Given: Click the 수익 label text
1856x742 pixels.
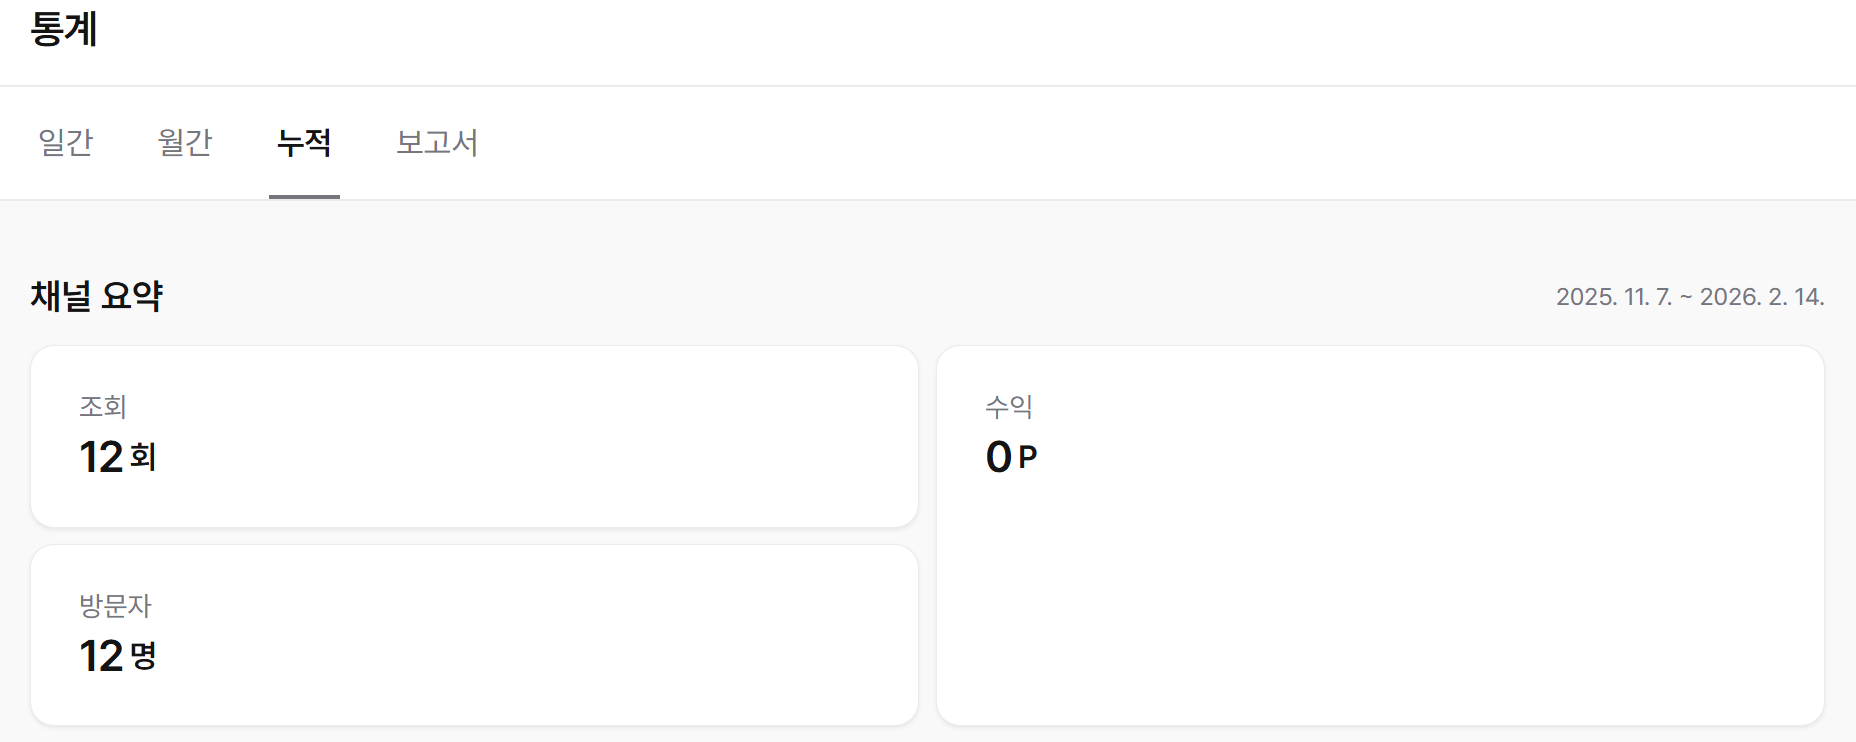Looking at the screenshot, I should click(1009, 406).
